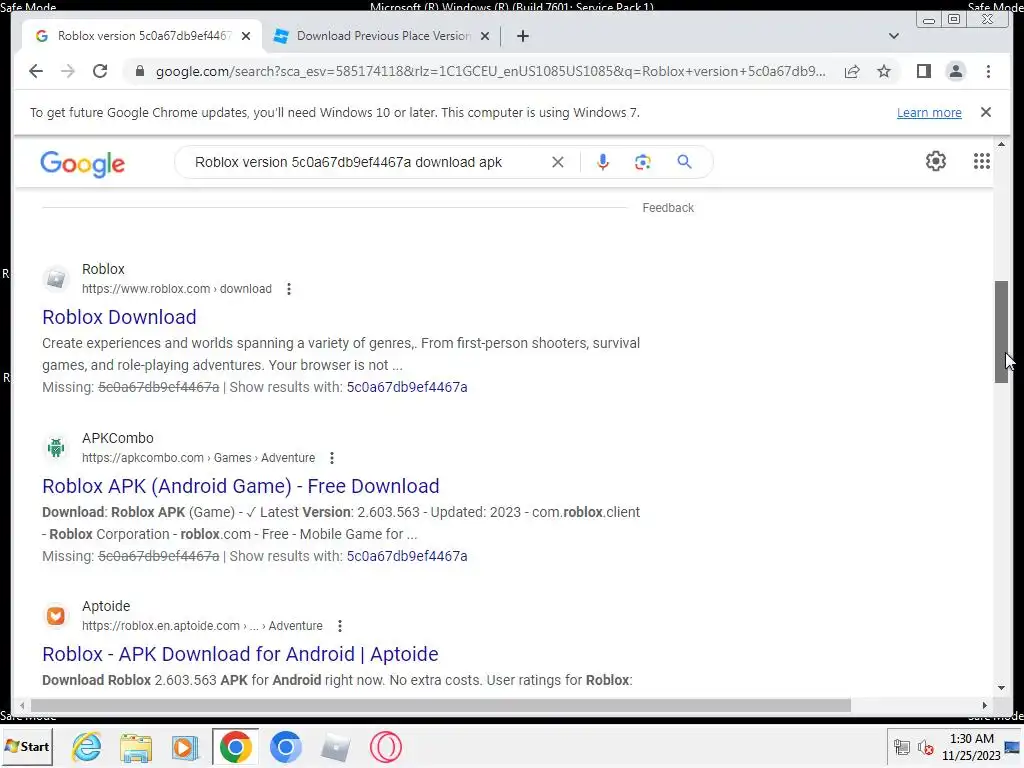Open Roblox Studio from the taskbar
The image size is (1024, 768).
[x=336, y=747]
